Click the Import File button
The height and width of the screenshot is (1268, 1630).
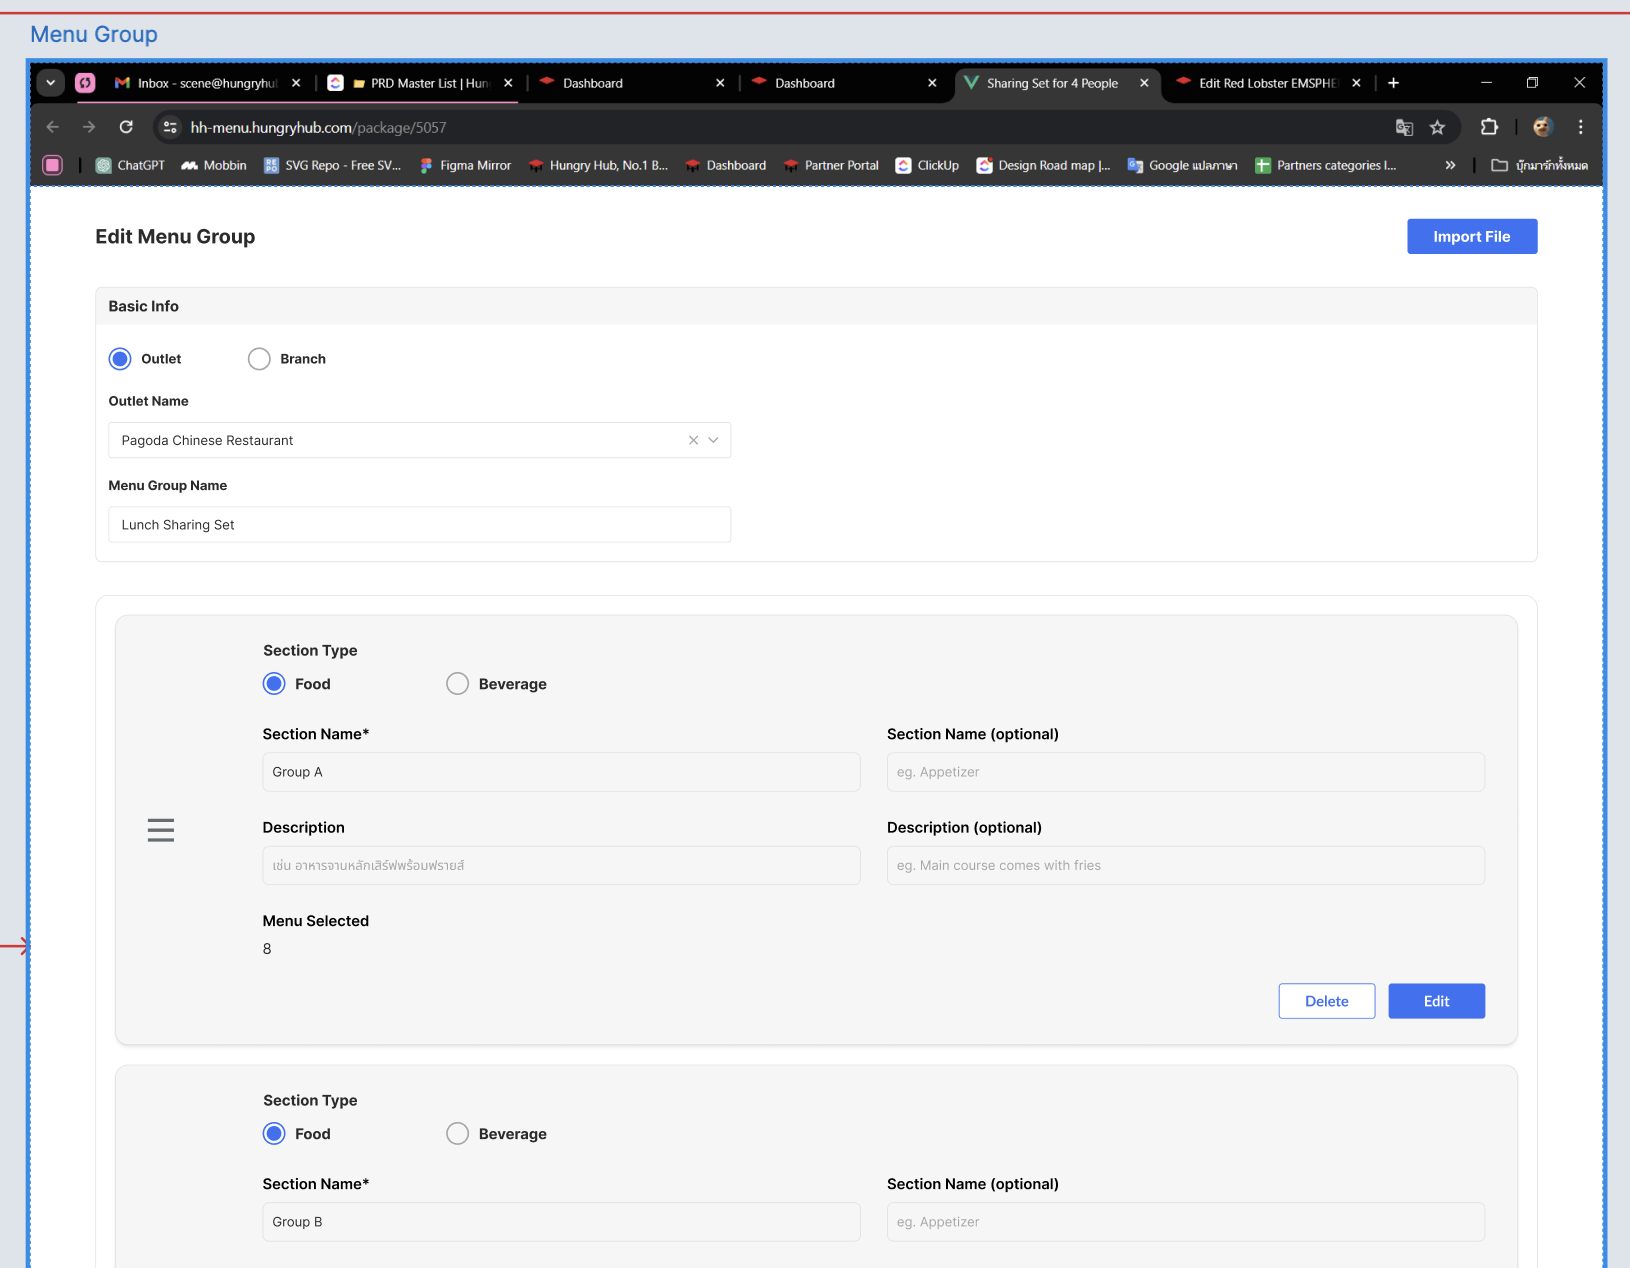[1471, 237]
